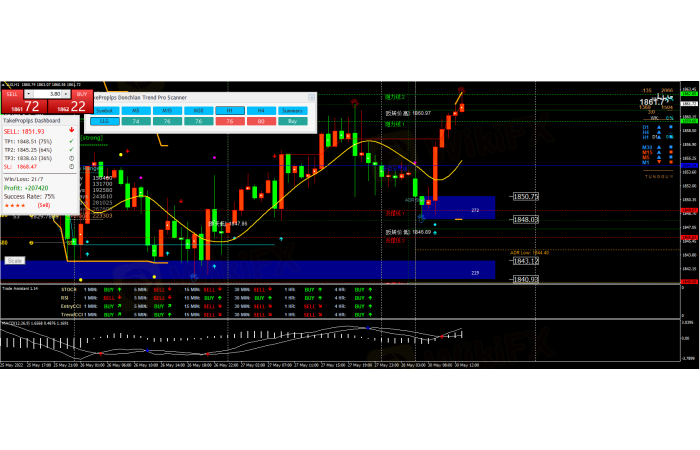Select the M5 timeframe in scanner
This screenshot has width=700, height=450.
point(136,110)
